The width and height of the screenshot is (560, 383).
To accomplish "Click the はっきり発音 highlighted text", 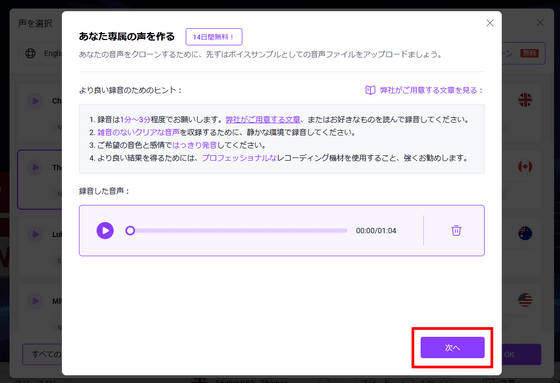I will (x=195, y=145).
